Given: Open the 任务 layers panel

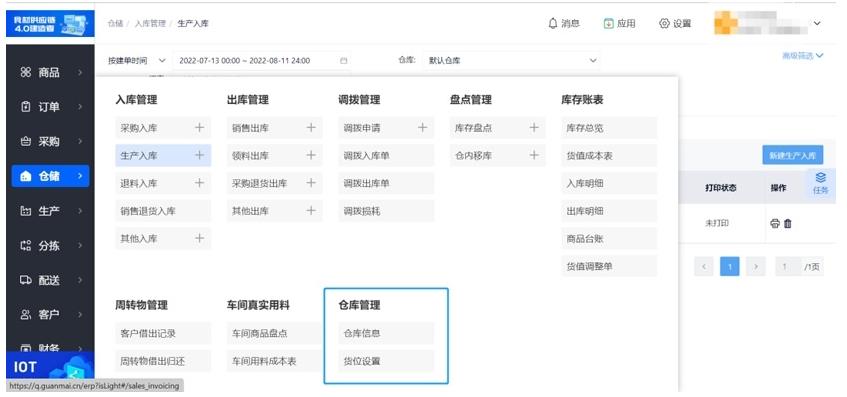Looking at the screenshot, I should [821, 183].
